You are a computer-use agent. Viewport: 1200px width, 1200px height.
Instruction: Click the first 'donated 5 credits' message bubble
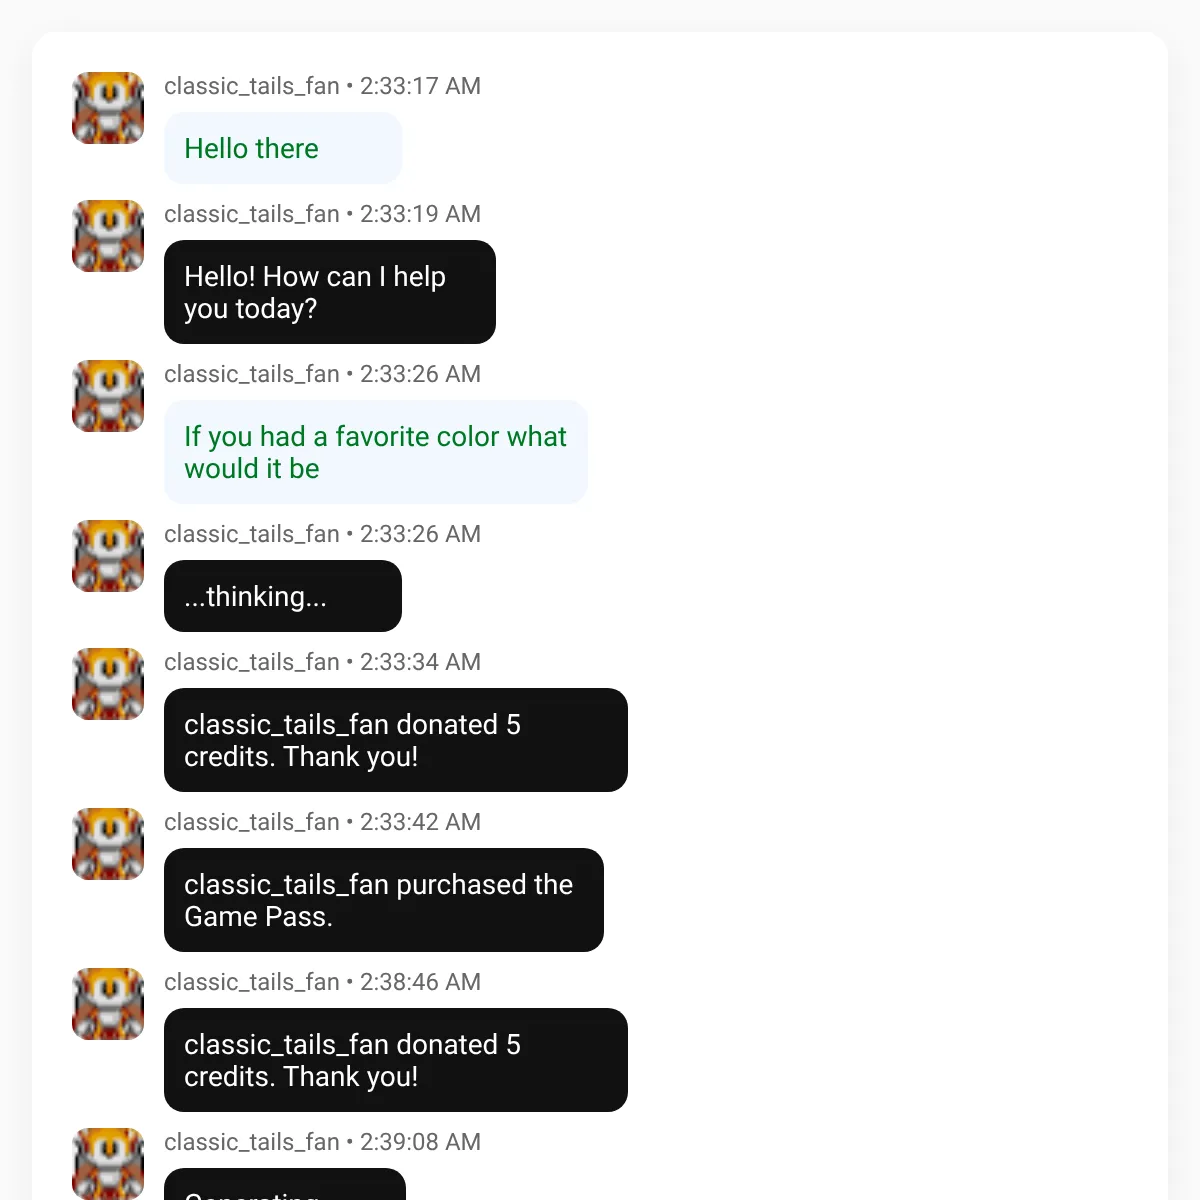pyautogui.click(x=396, y=740)
